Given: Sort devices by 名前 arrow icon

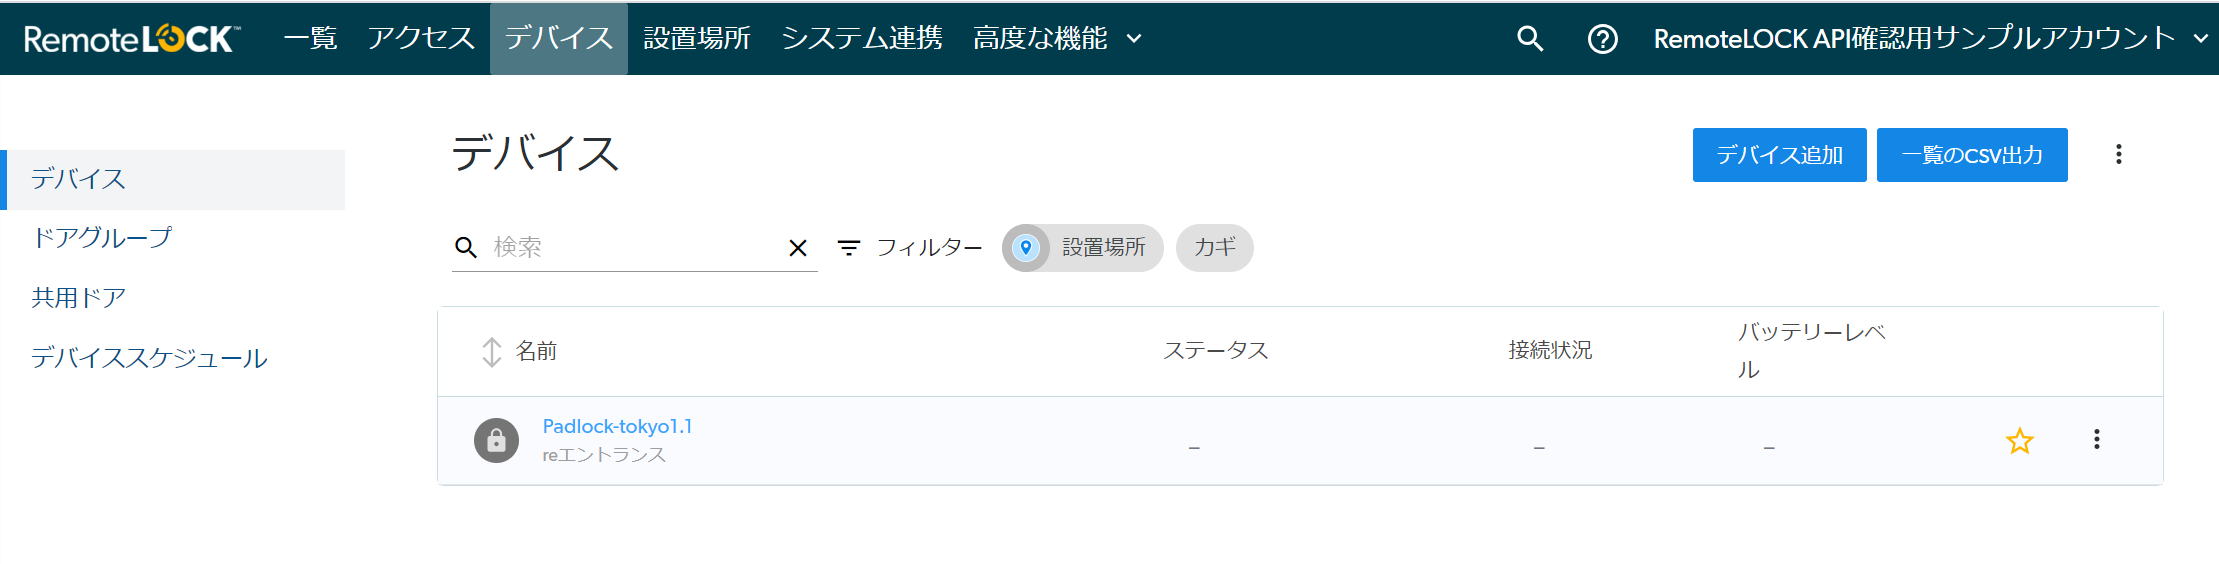Looking at the screenshot, I should [491, 351].
